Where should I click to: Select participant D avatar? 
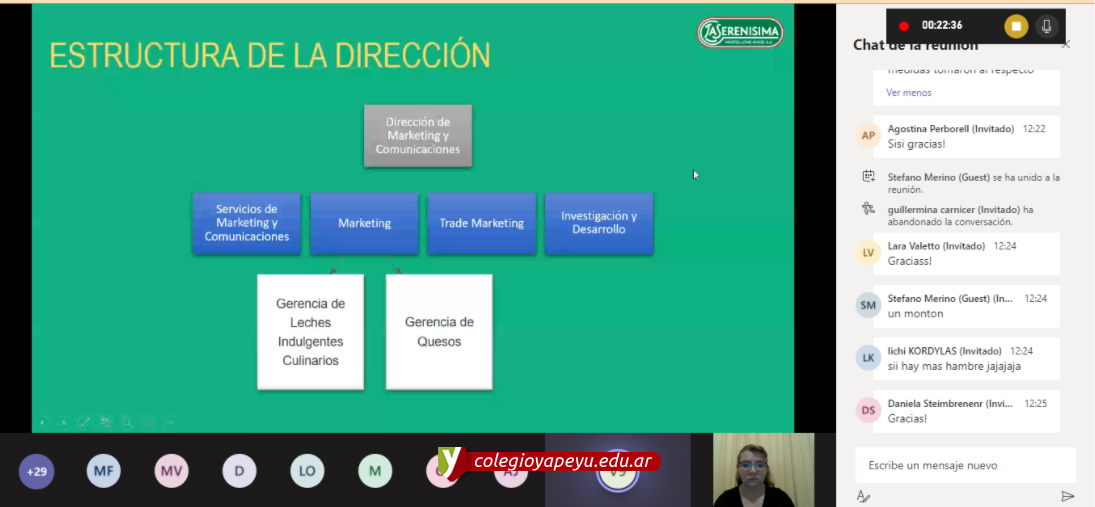click(239, 471)
